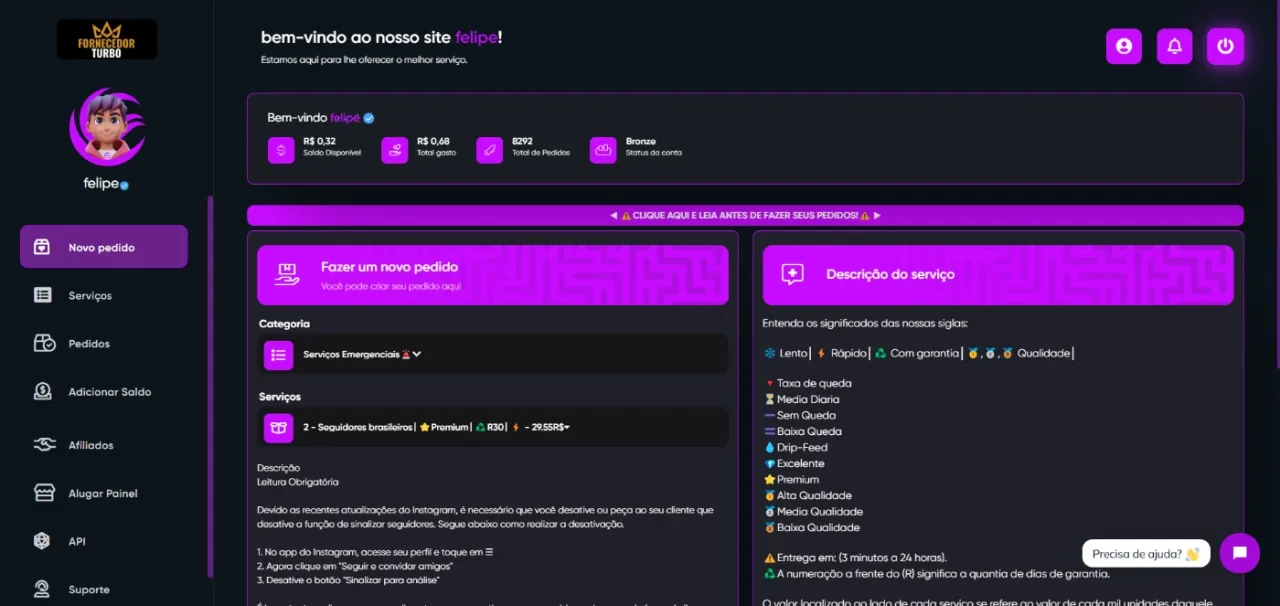Expand the Categoria Serviços Emergenciais dropdown
1280x606 pixels.
pyautogui.click(x=493, y=354)
